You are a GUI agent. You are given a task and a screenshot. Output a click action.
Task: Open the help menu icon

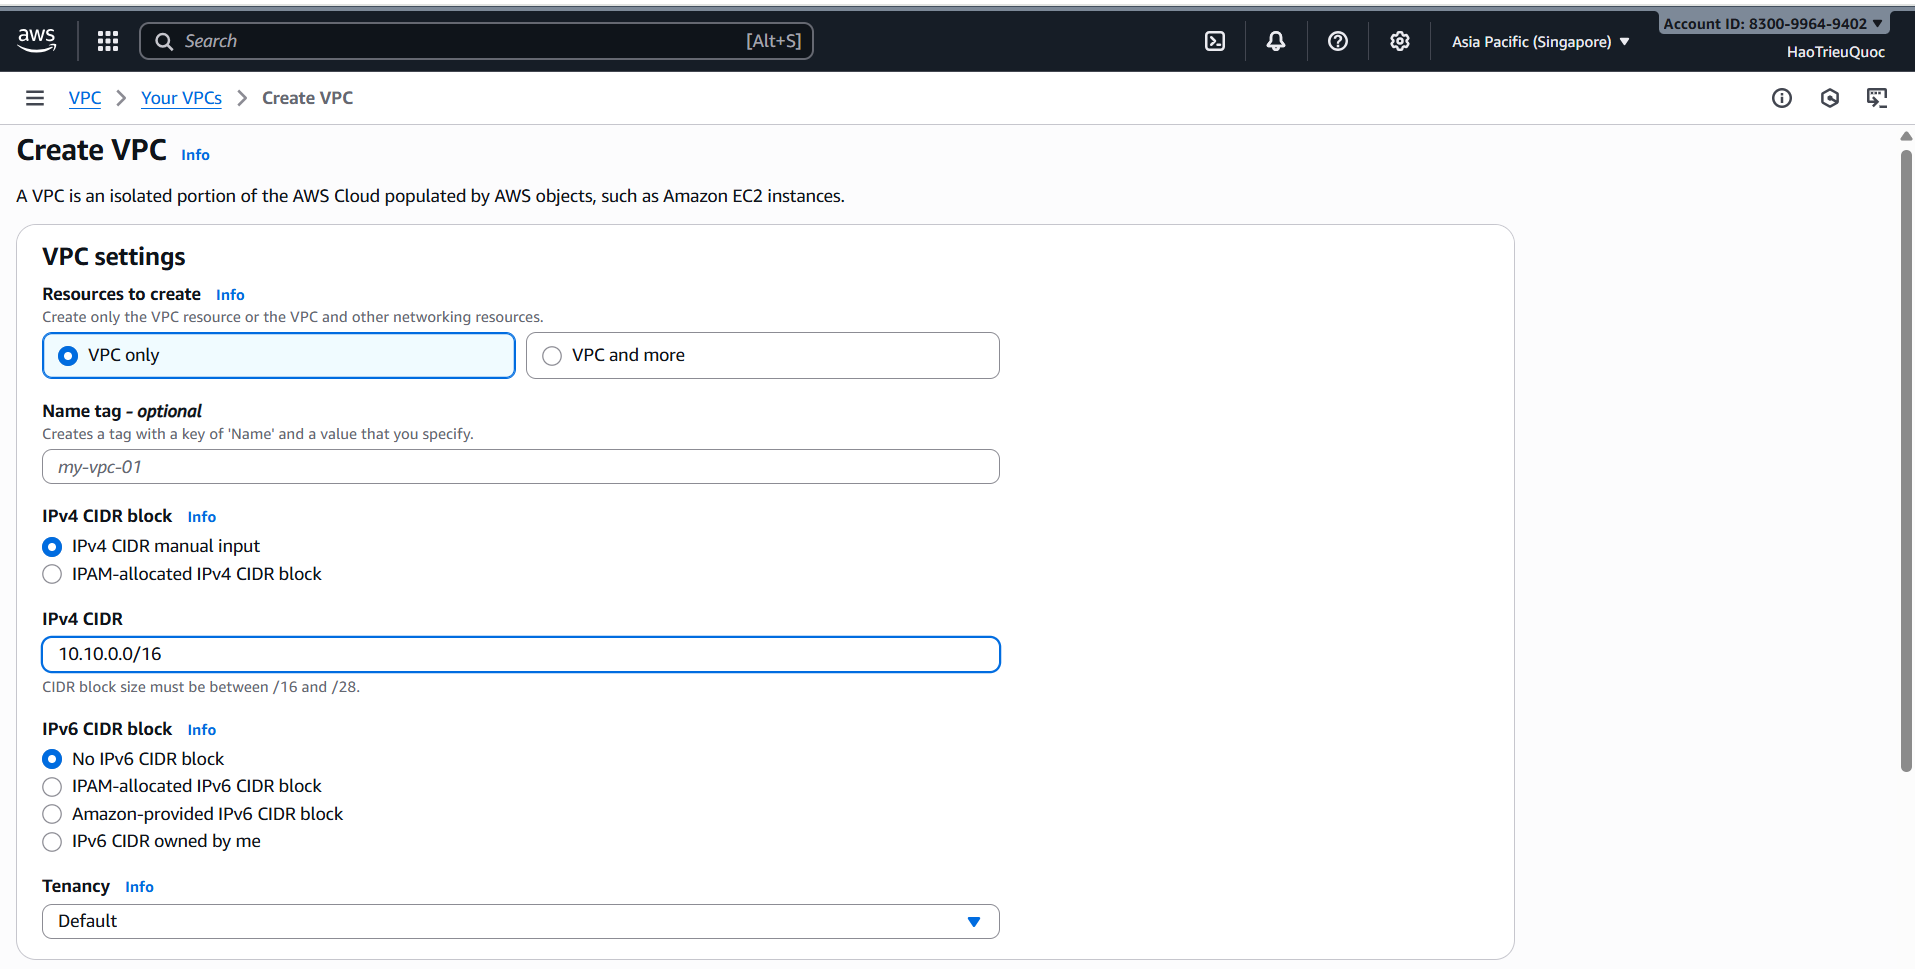pyautogui.click(x=1338, y=41)
